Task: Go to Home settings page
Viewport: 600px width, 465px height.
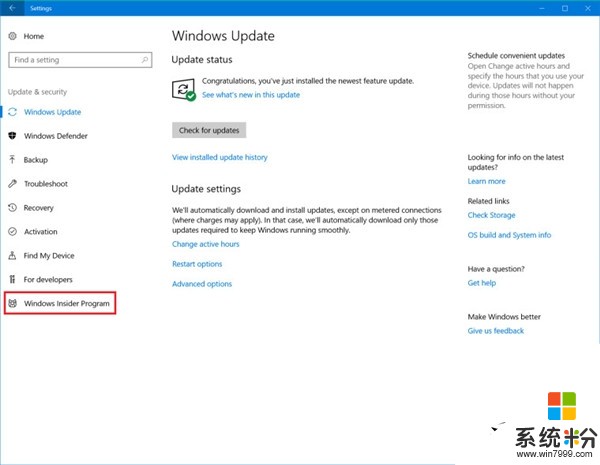Action: coord(34,36)
